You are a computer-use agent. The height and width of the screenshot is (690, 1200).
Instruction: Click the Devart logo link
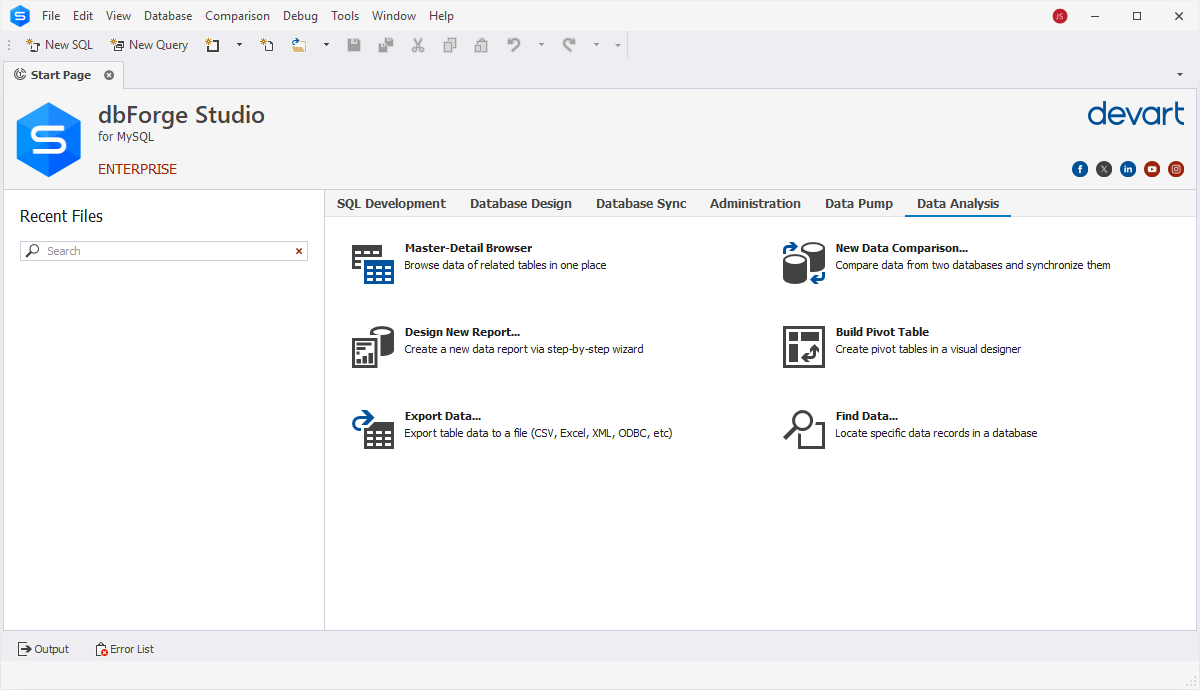(x=1136, y=113)
